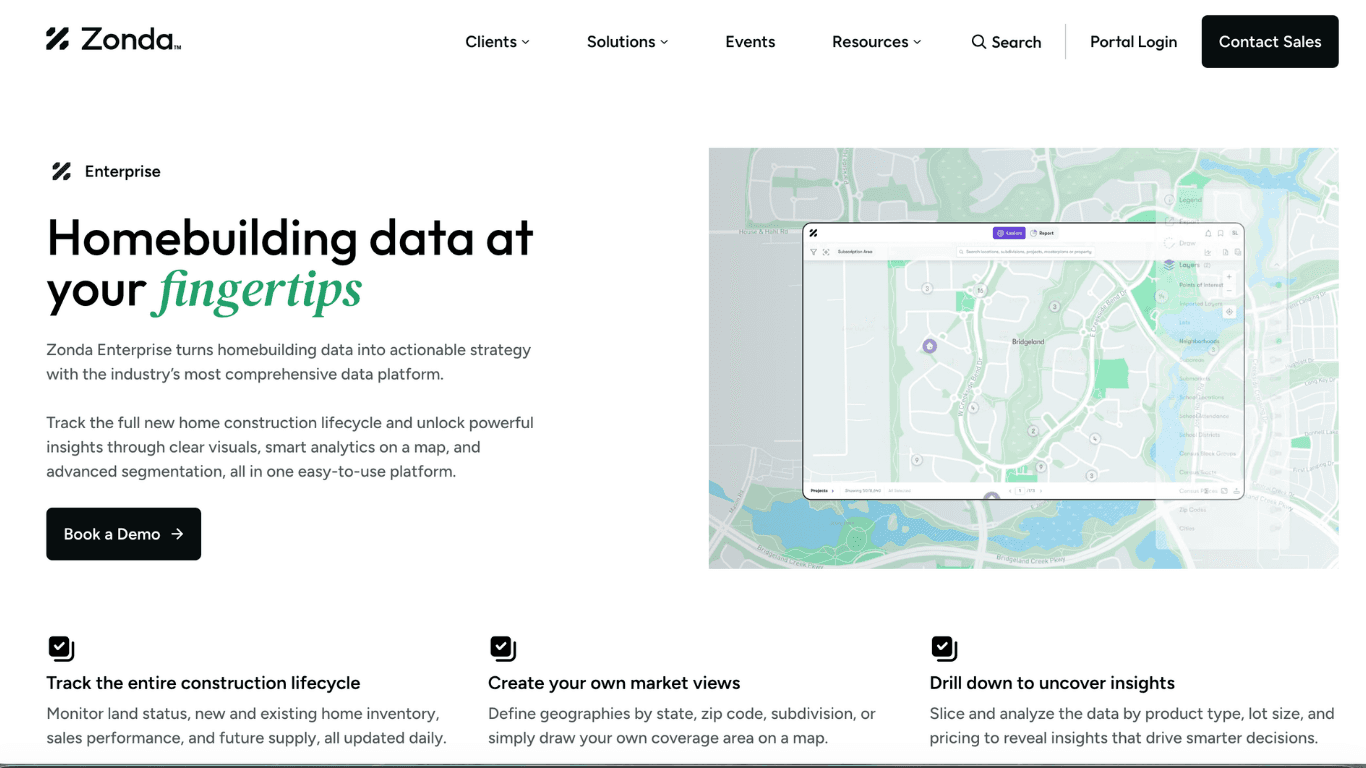
Task: Click the 'Enterprise' label text
Action: tap(123, 171)
